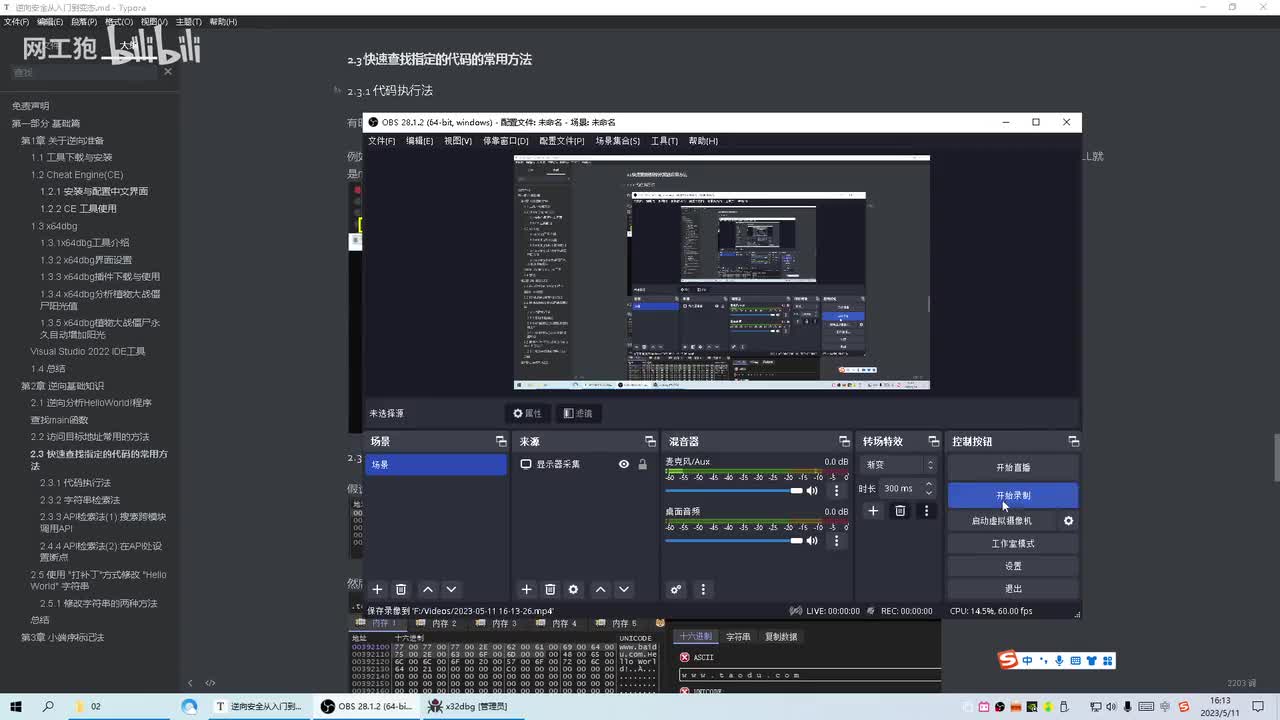Pop out the 转场特效 dock panel

933,441
